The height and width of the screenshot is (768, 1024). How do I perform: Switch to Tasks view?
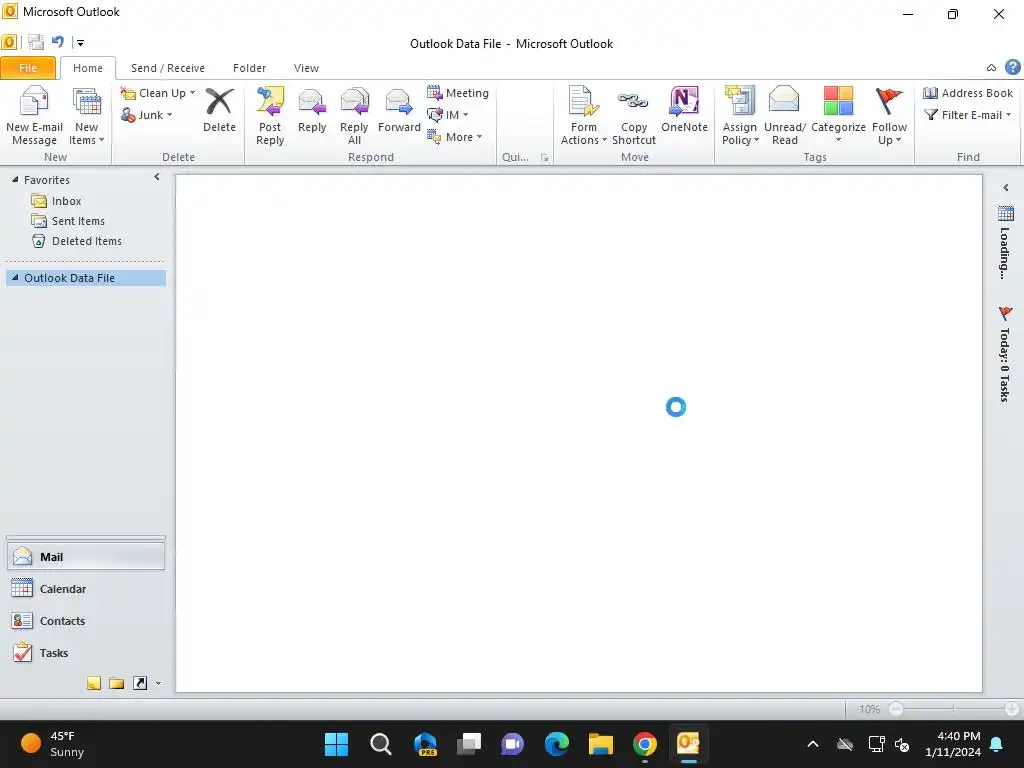click(86, 653)
